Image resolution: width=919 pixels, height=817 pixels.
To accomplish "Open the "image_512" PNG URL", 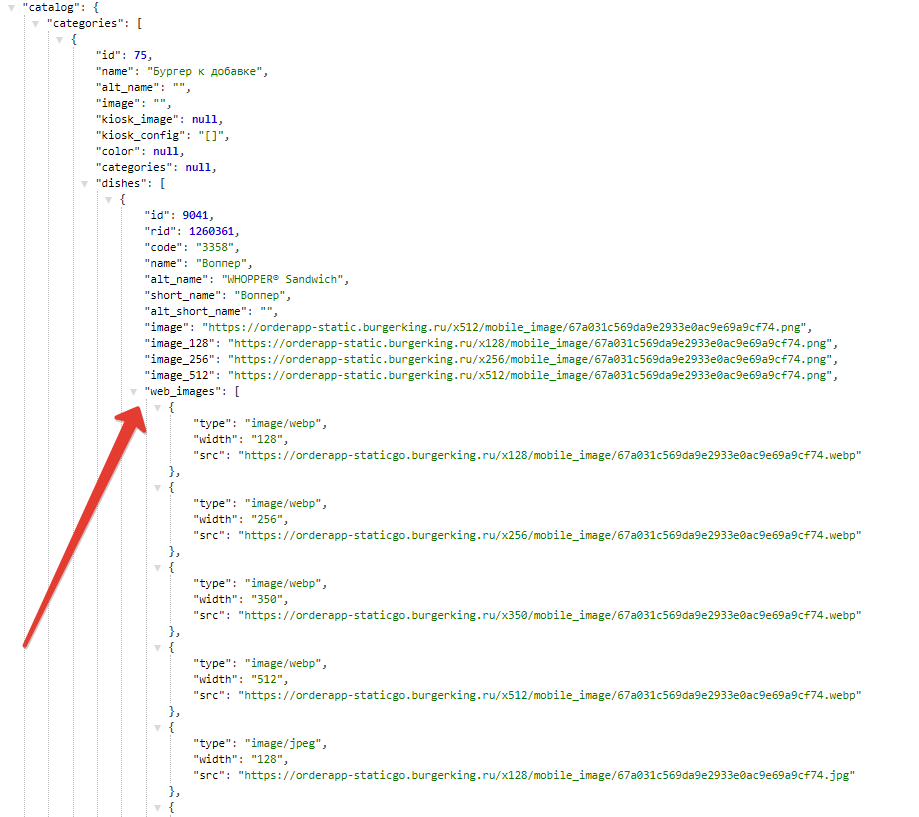I will point(532,376).
